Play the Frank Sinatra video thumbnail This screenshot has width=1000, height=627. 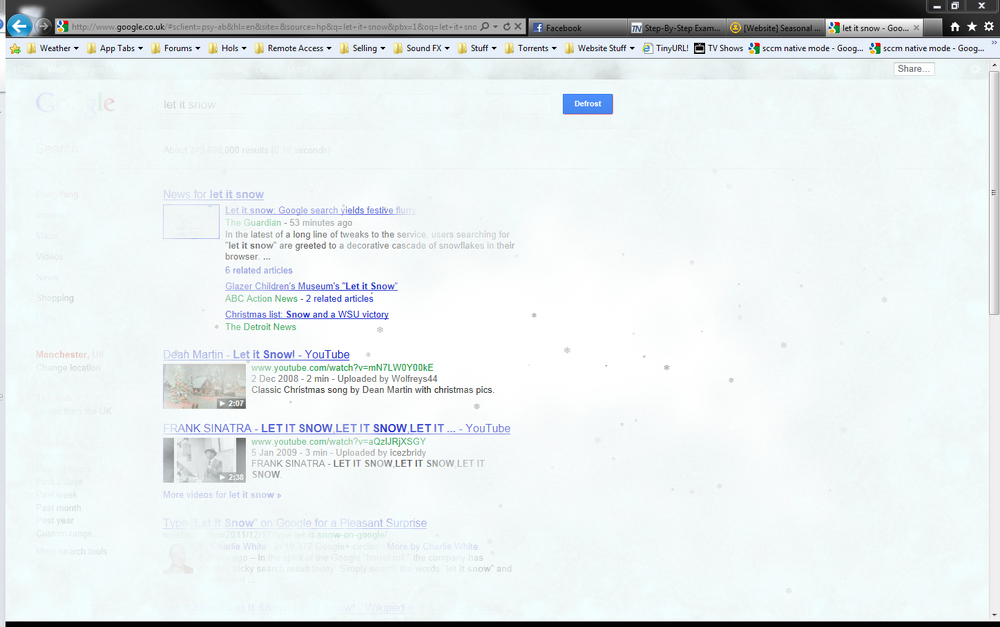pos(204,460)
